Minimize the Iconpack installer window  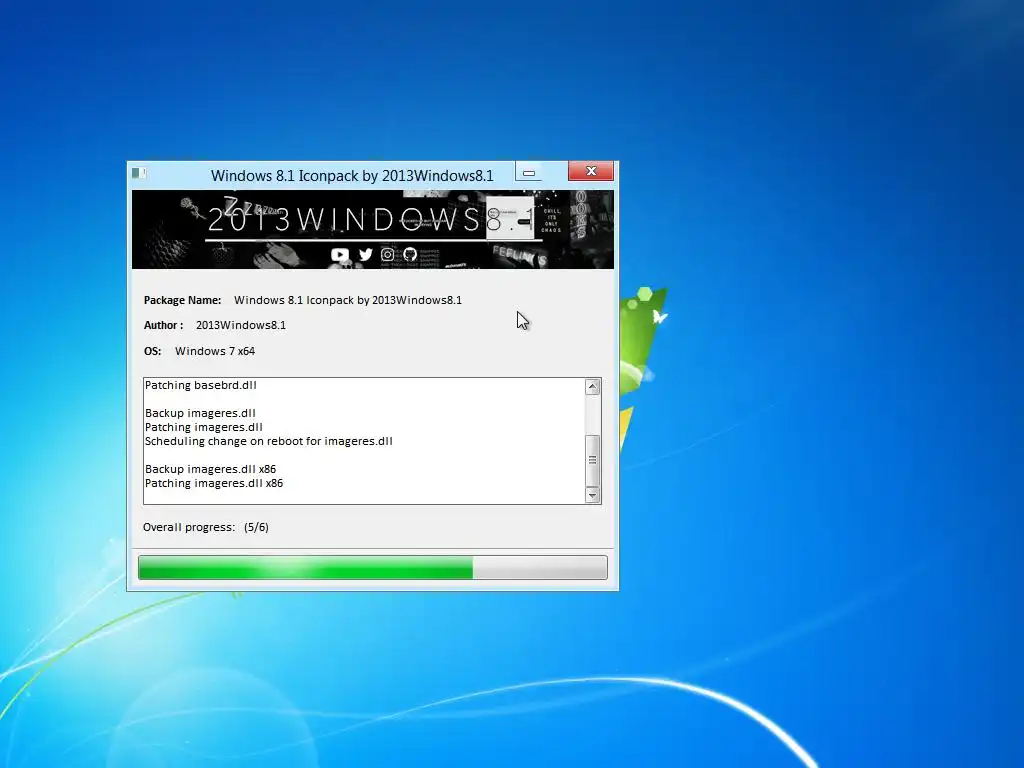(x=528, y=172)
